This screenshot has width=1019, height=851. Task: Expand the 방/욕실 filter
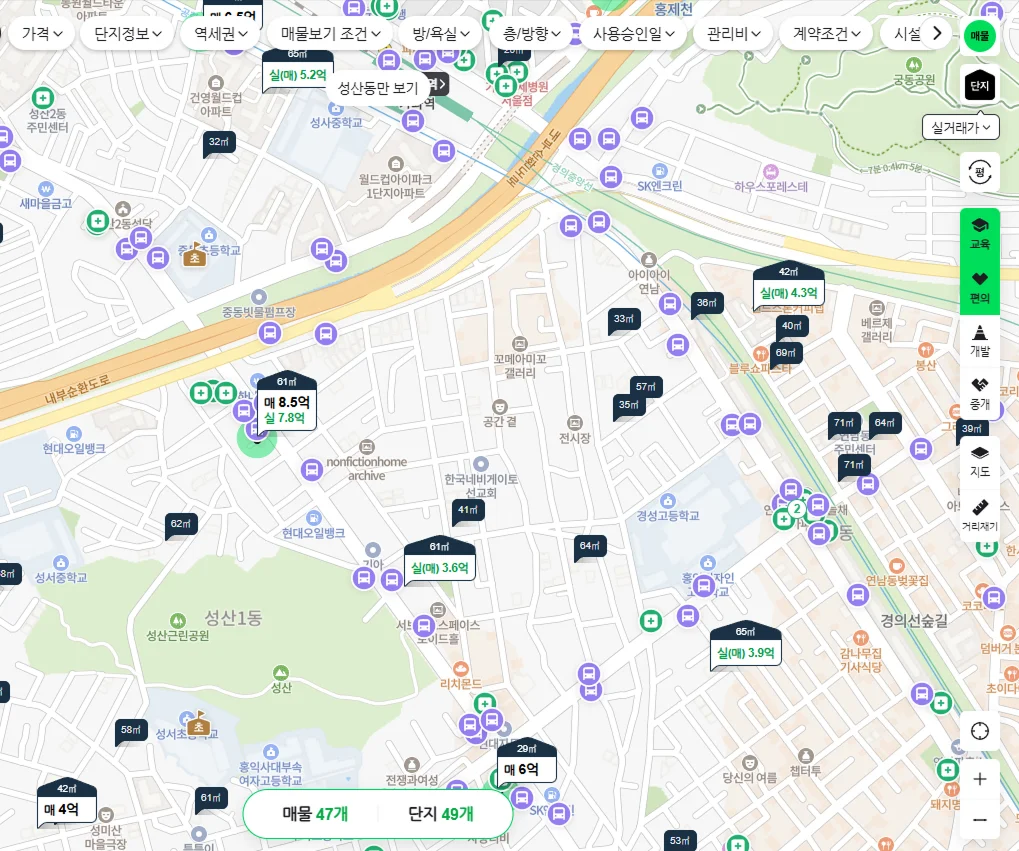click(441, 33)
